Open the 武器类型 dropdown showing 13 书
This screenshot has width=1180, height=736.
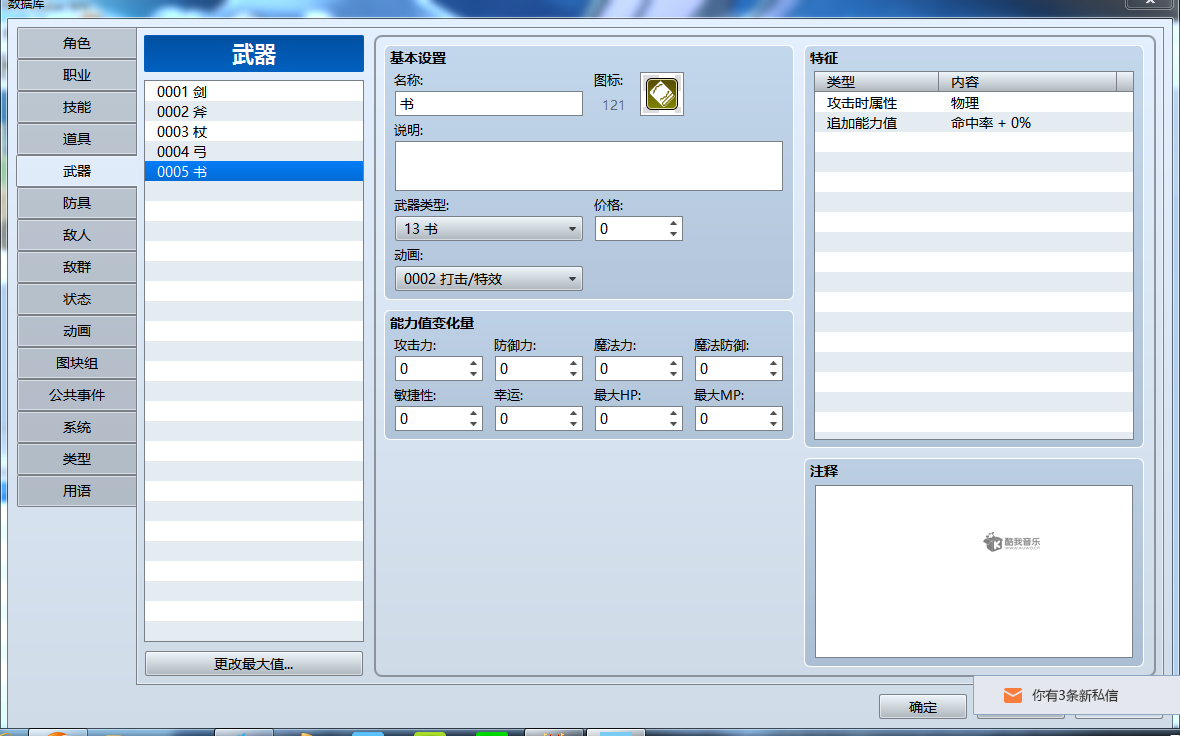click(488, 229)
